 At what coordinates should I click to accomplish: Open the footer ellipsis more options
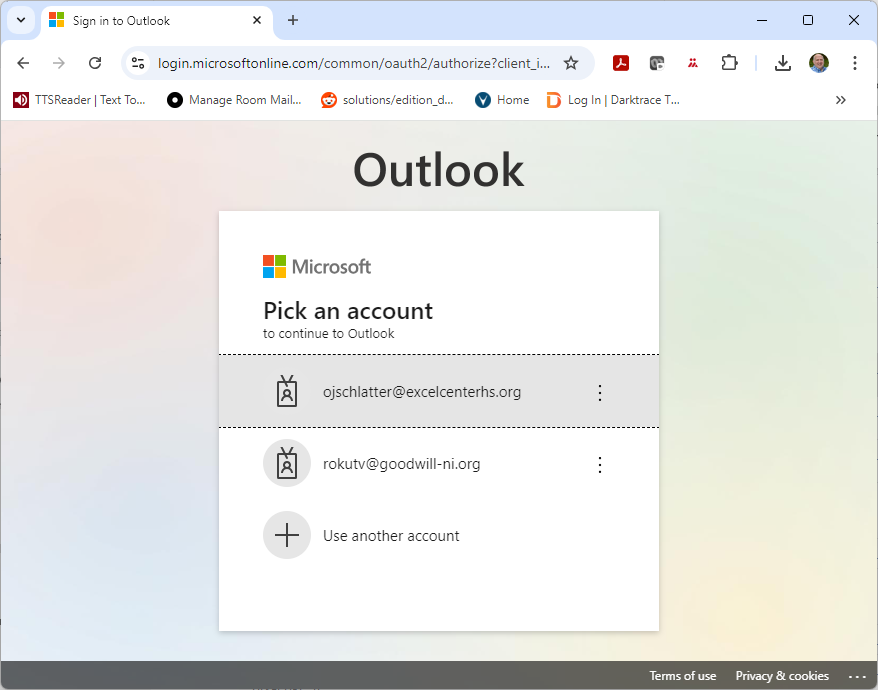[x=857, y=676]
